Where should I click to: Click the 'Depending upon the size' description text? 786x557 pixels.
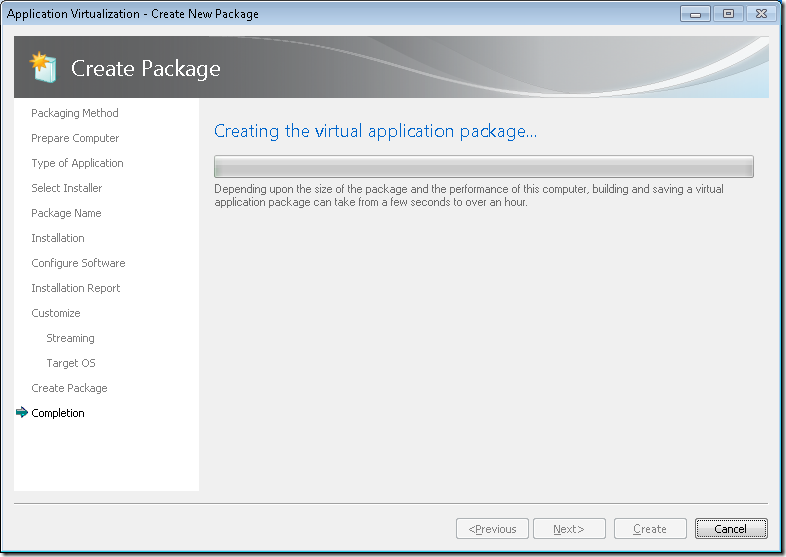click(x=469, y=196)
